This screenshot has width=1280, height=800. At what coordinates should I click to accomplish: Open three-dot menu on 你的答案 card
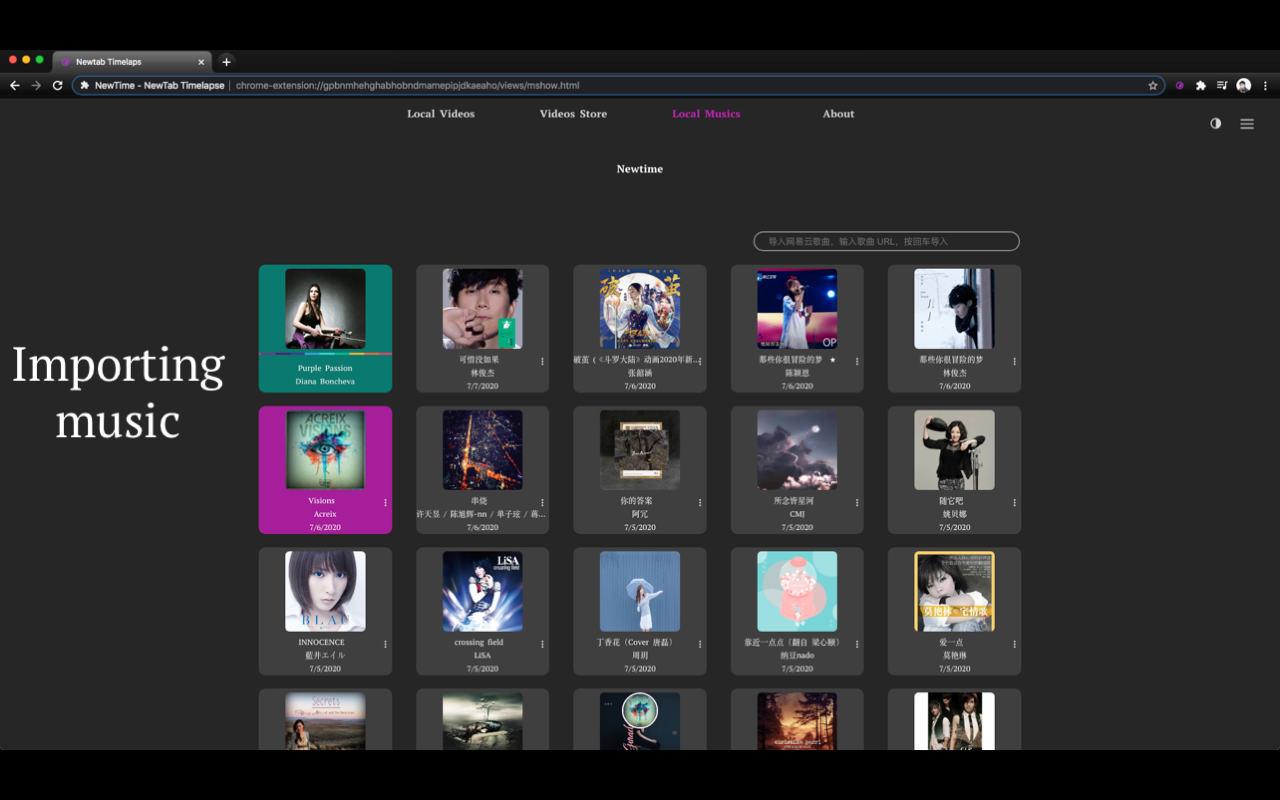point(700,502)
